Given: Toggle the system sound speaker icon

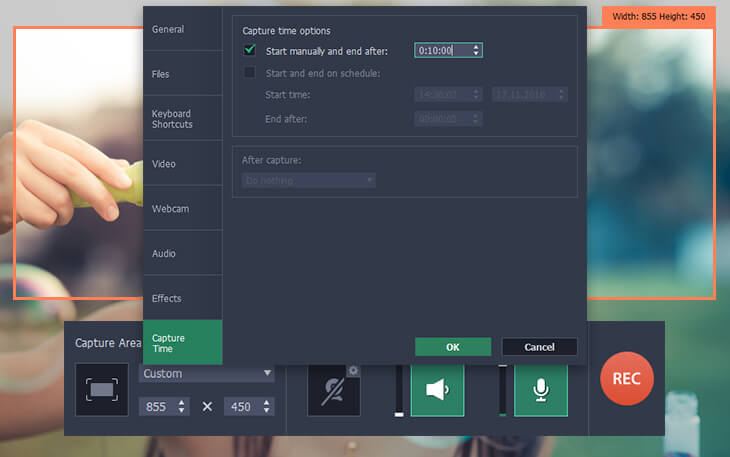Looking at the screenshot, I should tap(438, 389).
